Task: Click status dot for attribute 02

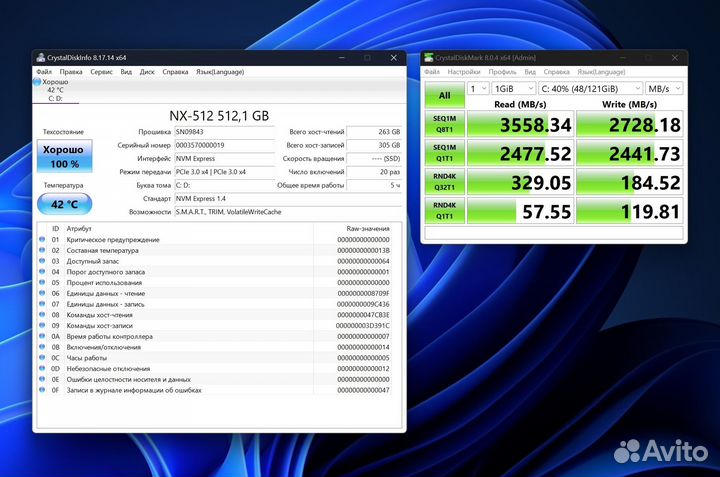Action: [x=42, y=250]
